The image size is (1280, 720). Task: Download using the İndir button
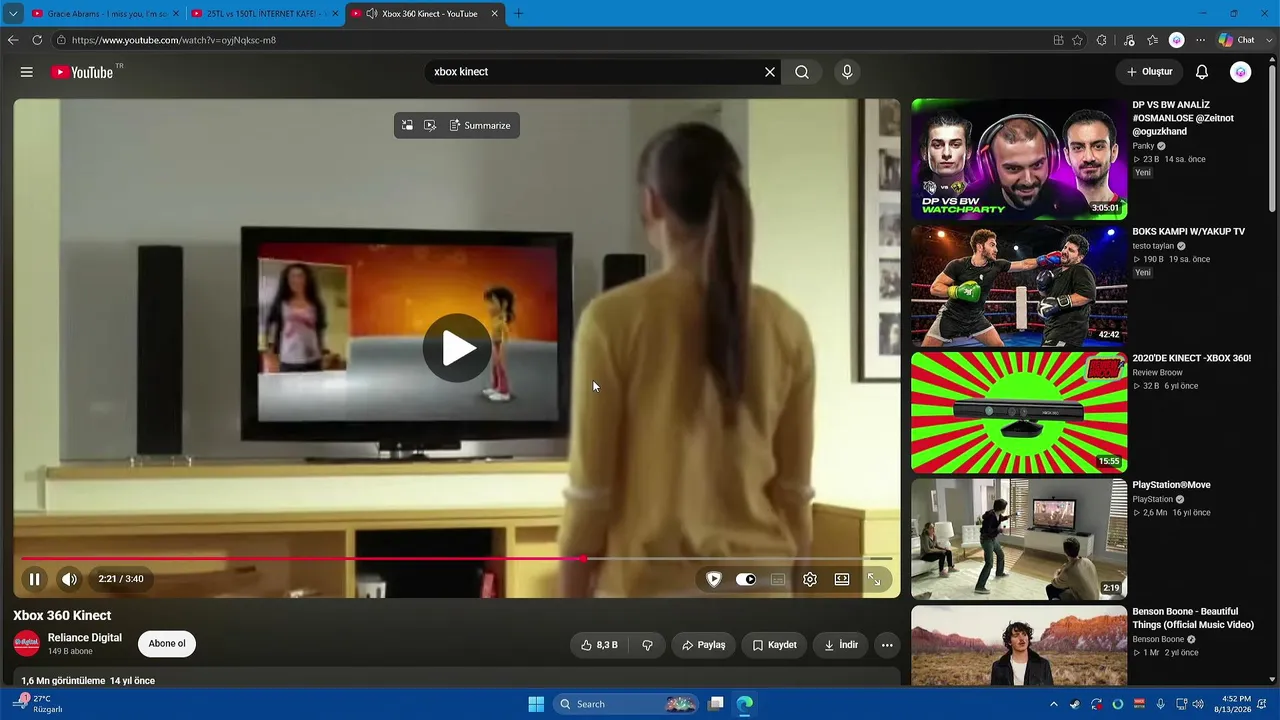click(840, 645)
